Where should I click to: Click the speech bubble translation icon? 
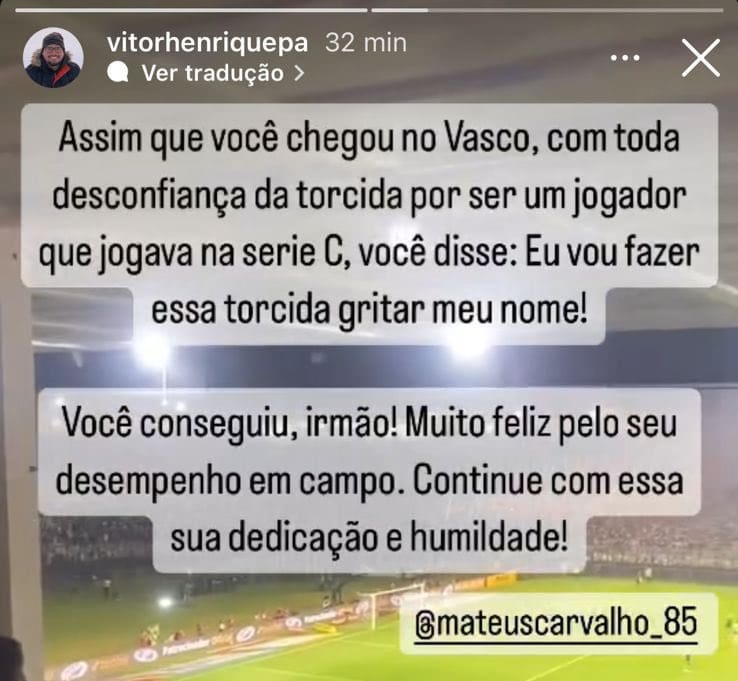point(118,73)
